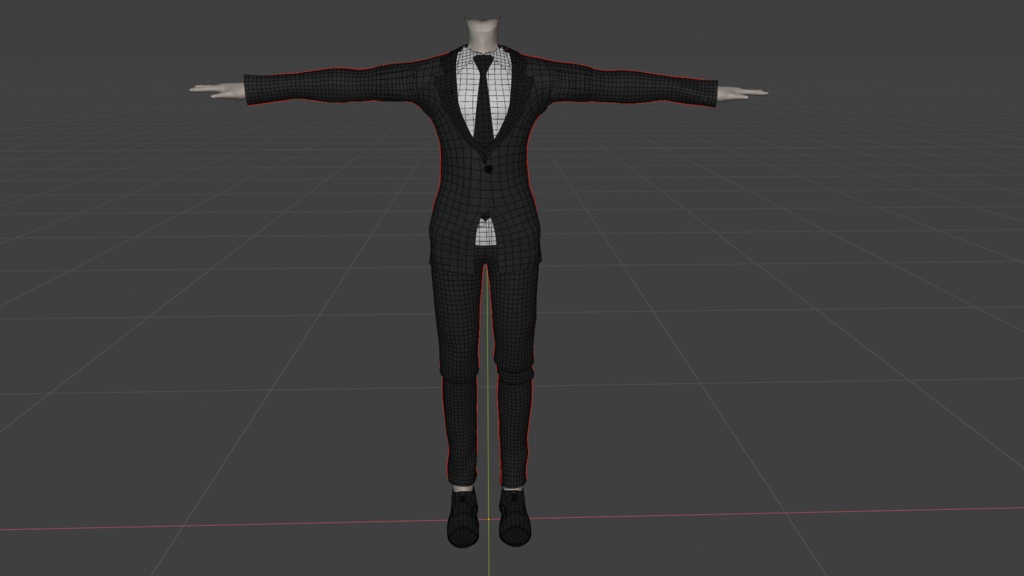Click the shirt visible below the jacket
This screenshot has width=1024, height=576.
coord(487,230)
